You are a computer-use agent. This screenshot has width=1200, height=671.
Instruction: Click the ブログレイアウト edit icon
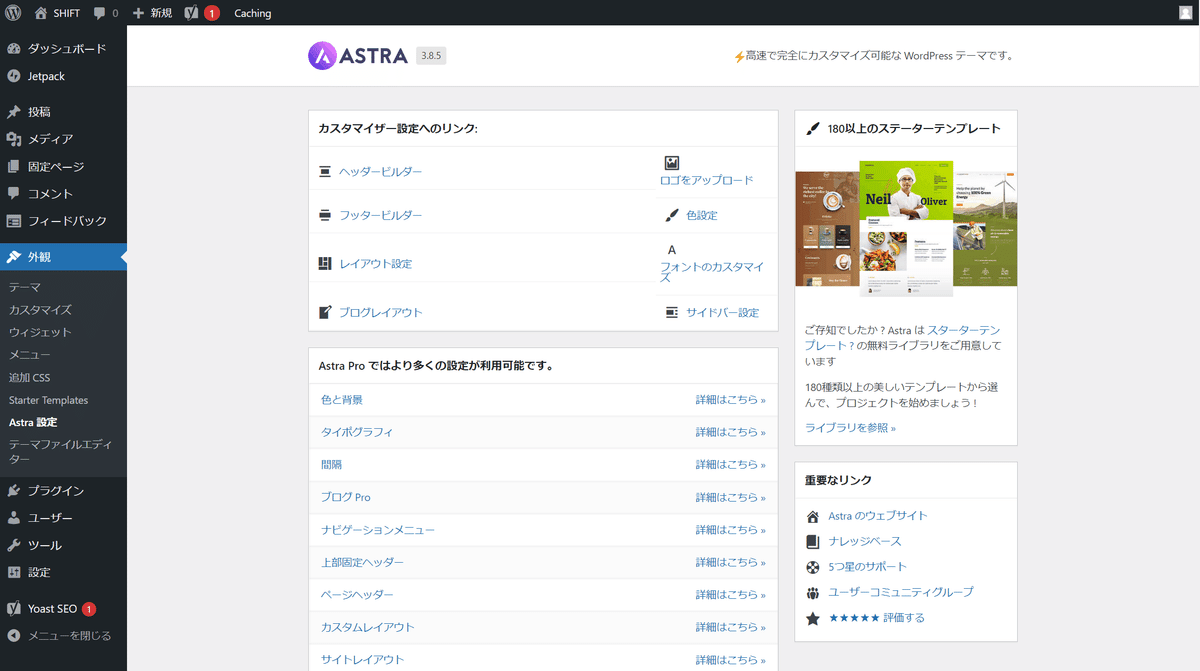pyautogui.click(x=325, y=312)
